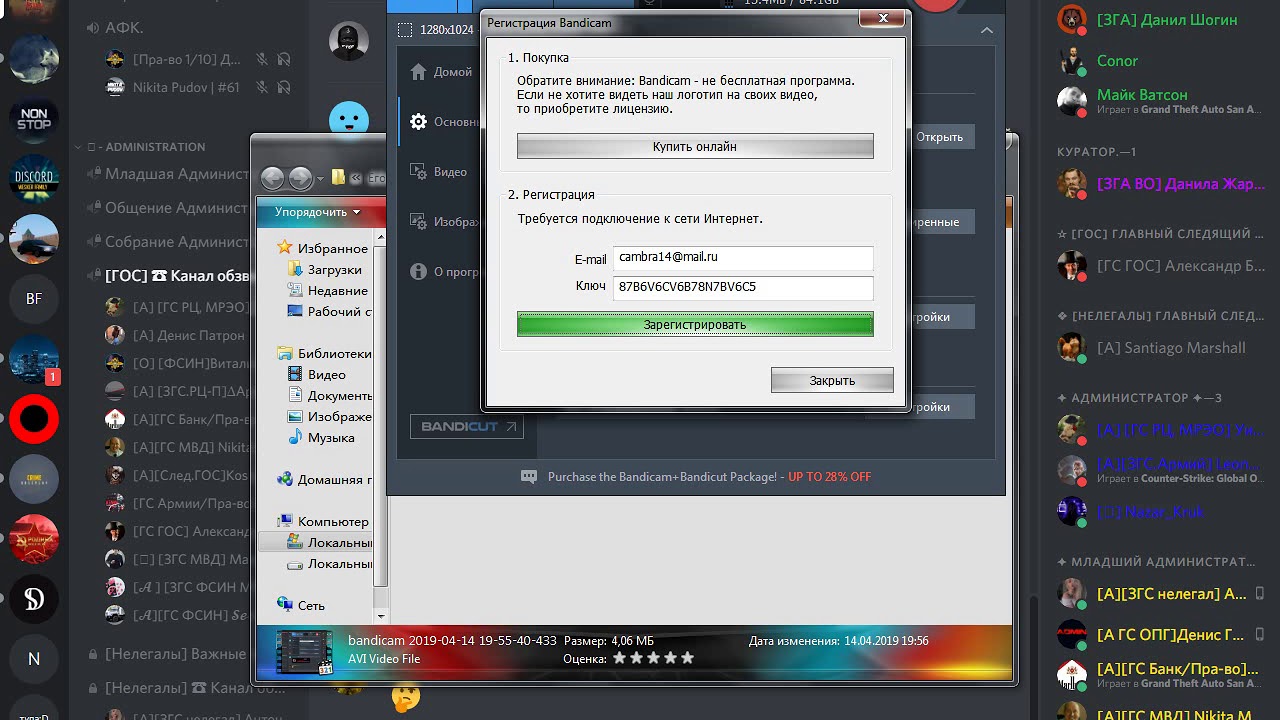
Task: Click the green Зарегистрировать button
Action: click(x=695, y=324)
